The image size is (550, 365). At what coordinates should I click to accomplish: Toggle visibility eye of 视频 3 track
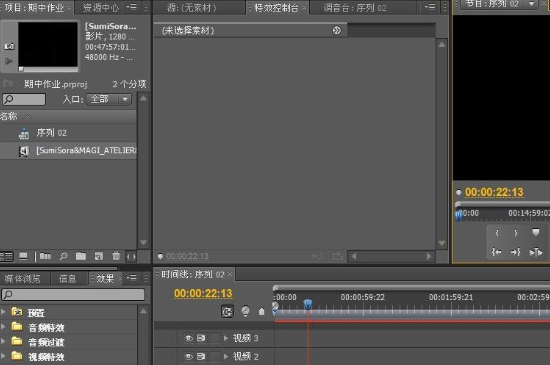pos(188,338)
